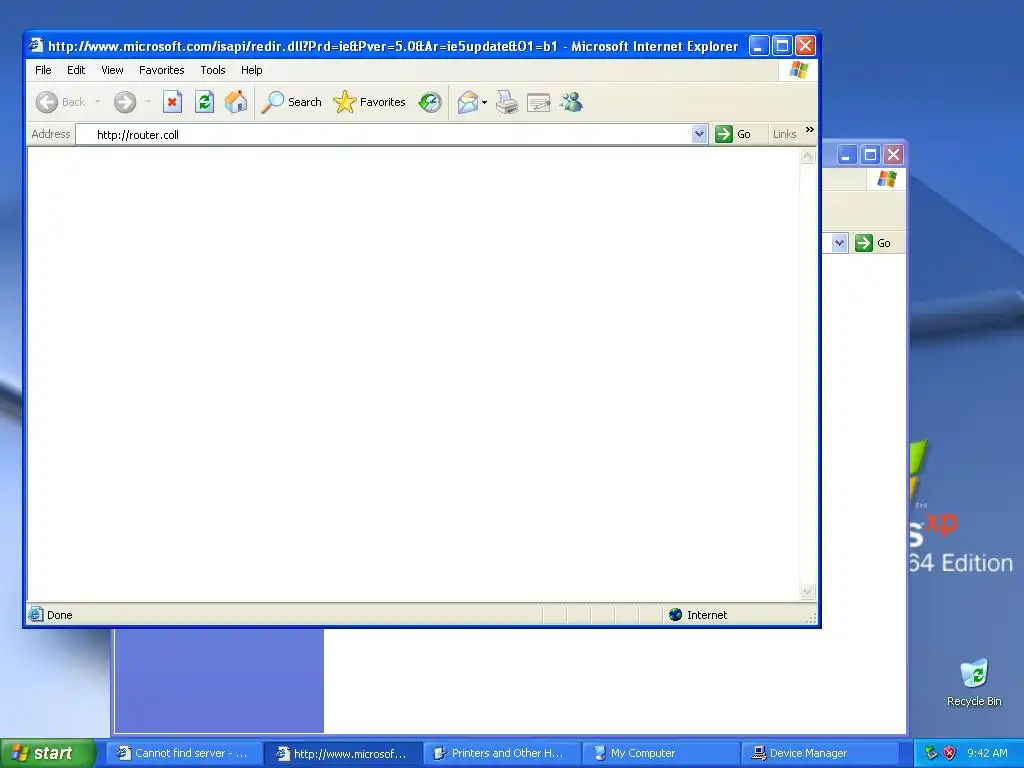Switch to Device Manager taskbar window

pos(819,753)
